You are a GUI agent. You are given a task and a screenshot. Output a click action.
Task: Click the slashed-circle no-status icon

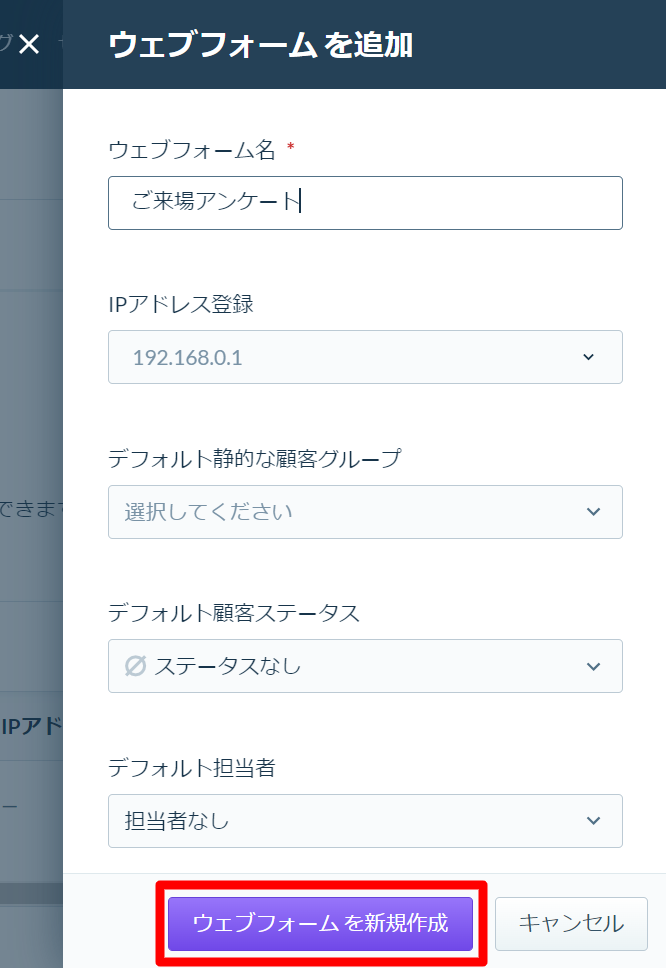[x=135, y=666]
